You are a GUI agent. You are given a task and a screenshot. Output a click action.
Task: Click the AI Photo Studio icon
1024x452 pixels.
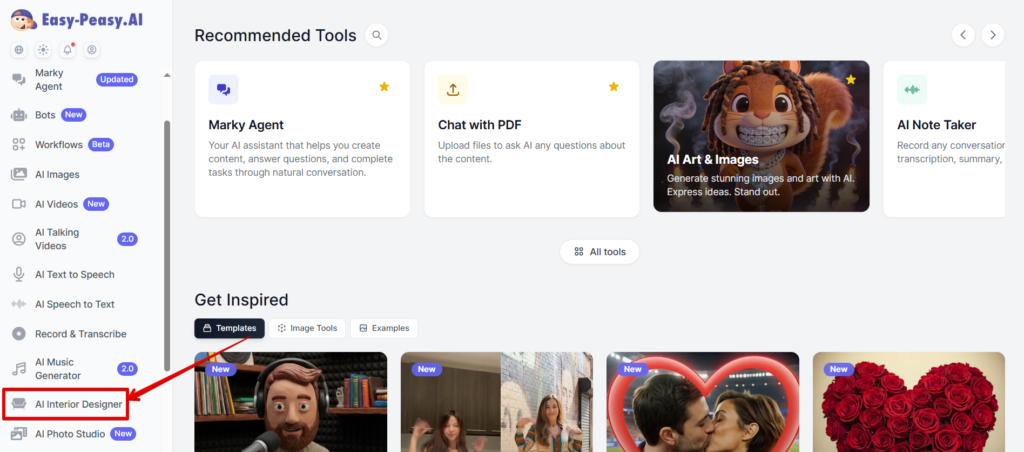coord(19,434)
